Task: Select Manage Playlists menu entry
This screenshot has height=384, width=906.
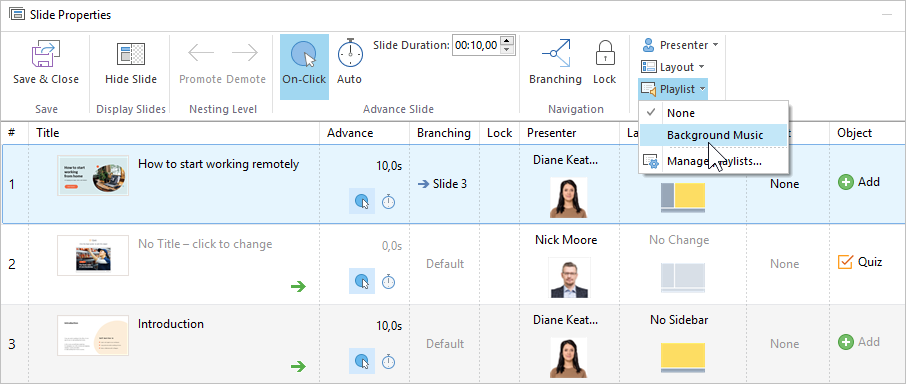Action: [x=715, y=161]
